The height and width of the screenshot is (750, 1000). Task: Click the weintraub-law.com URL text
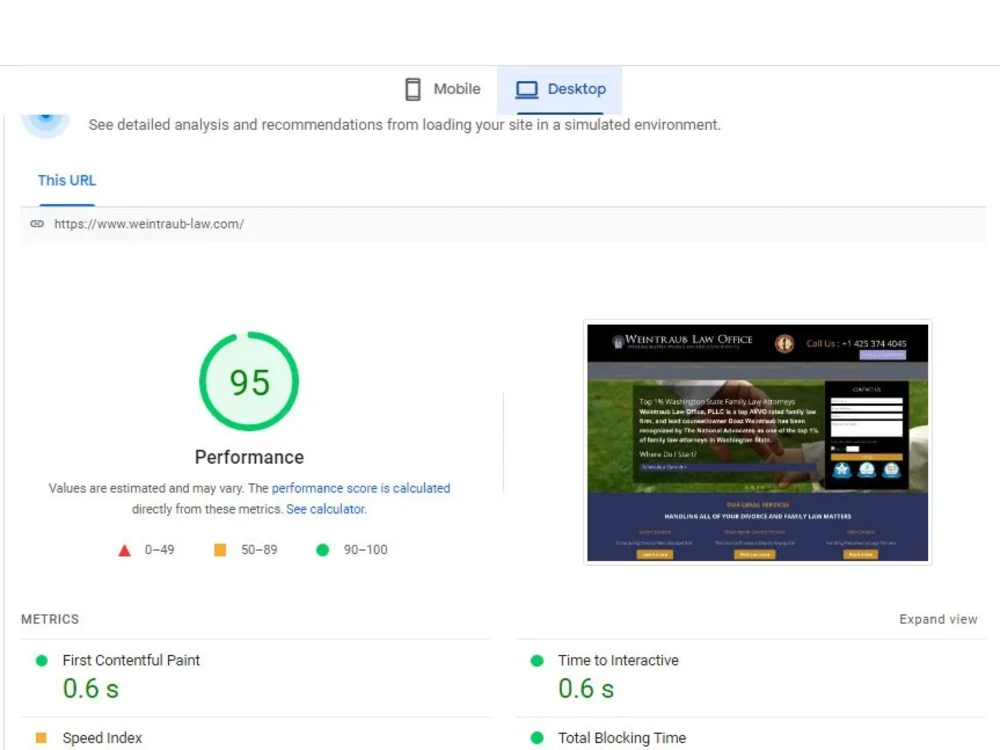tap(149, 224)
